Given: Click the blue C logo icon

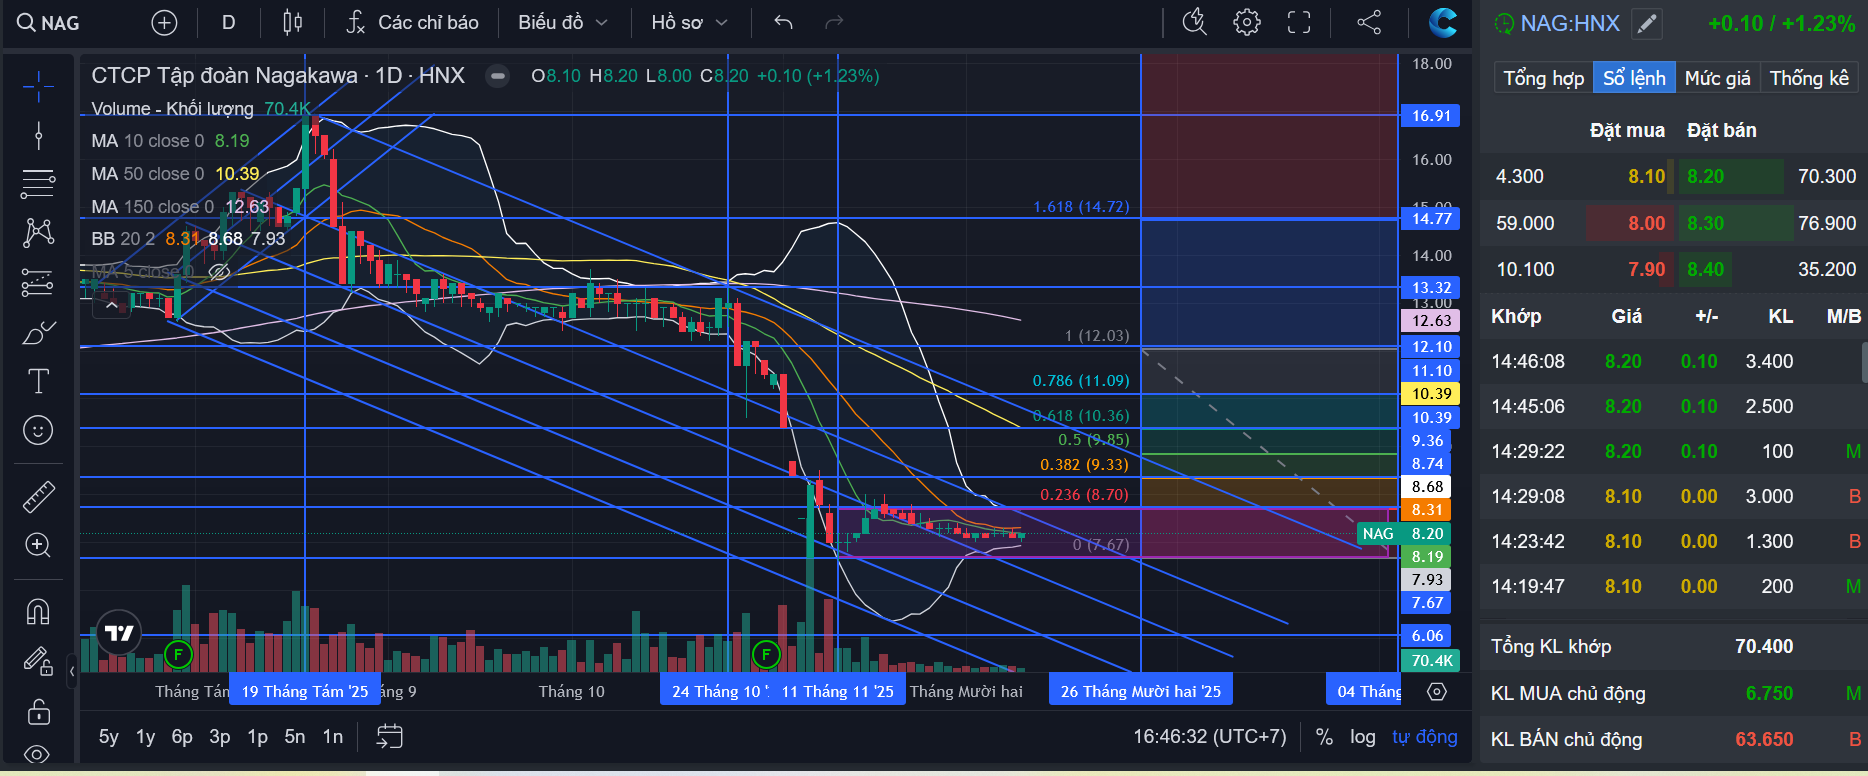Looking at the screenshot, I should pos(1442,22).
